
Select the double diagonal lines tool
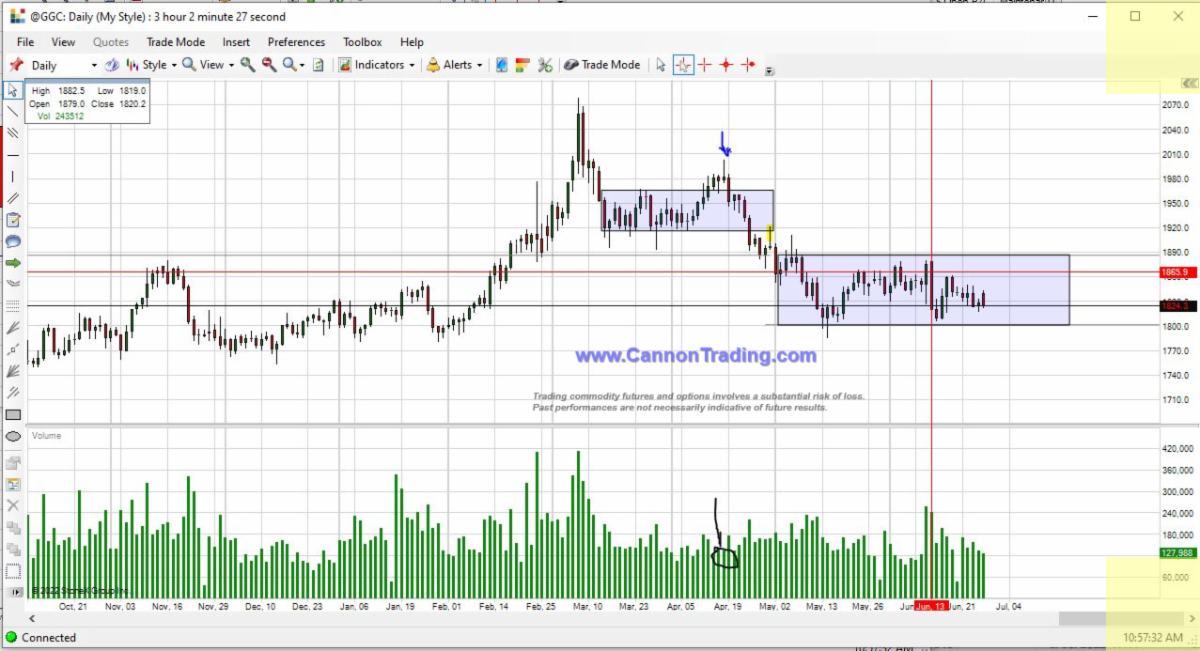click(x=13, y=198)
